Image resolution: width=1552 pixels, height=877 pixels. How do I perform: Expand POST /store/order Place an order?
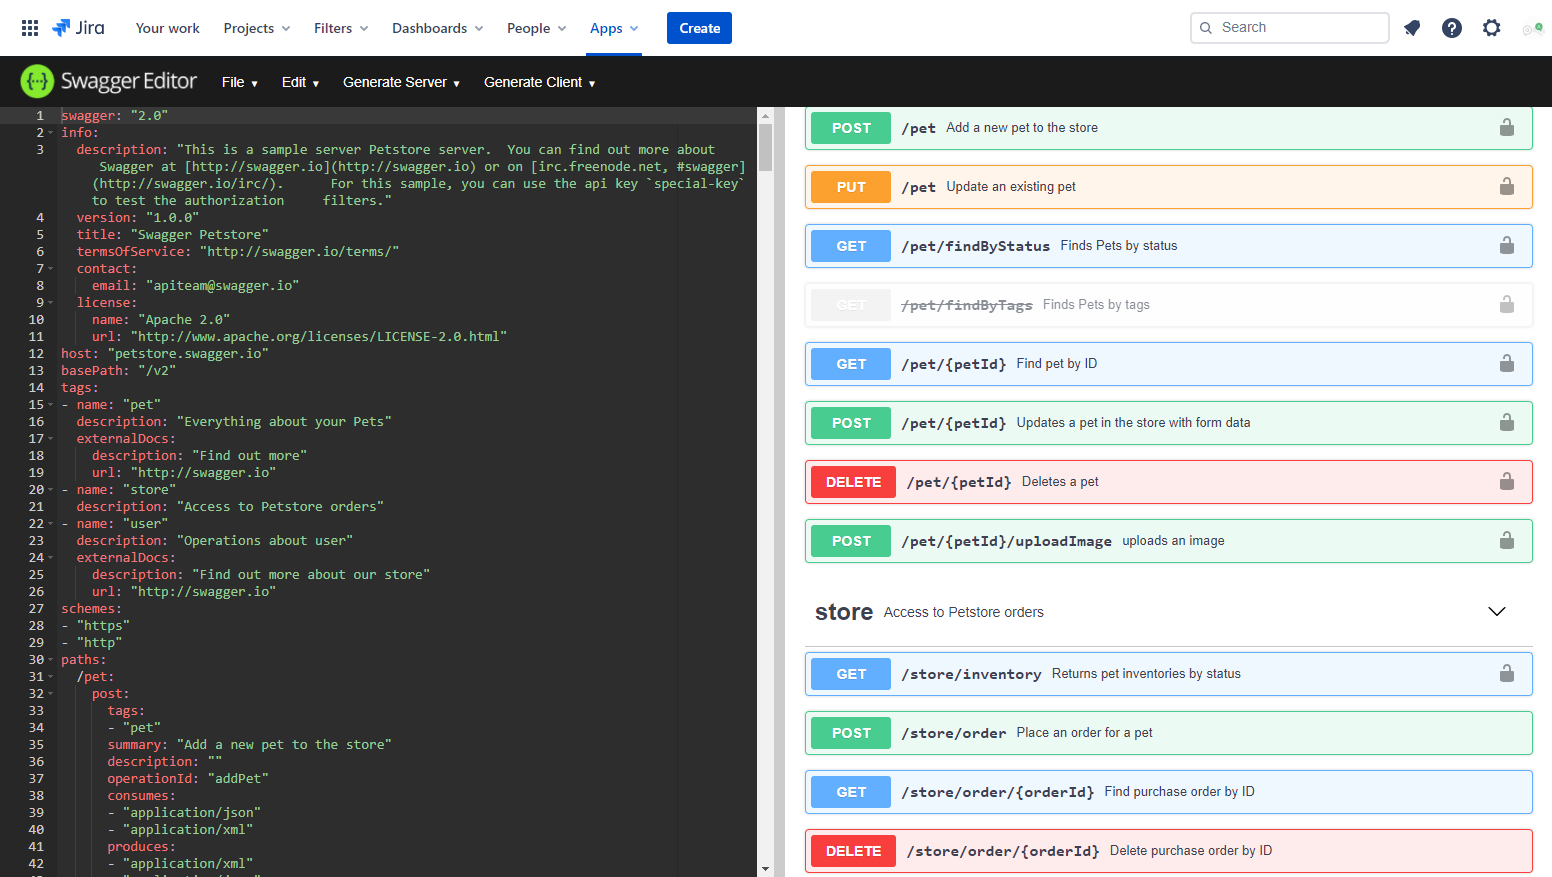pyautogui.click(x=1168, y=733)
